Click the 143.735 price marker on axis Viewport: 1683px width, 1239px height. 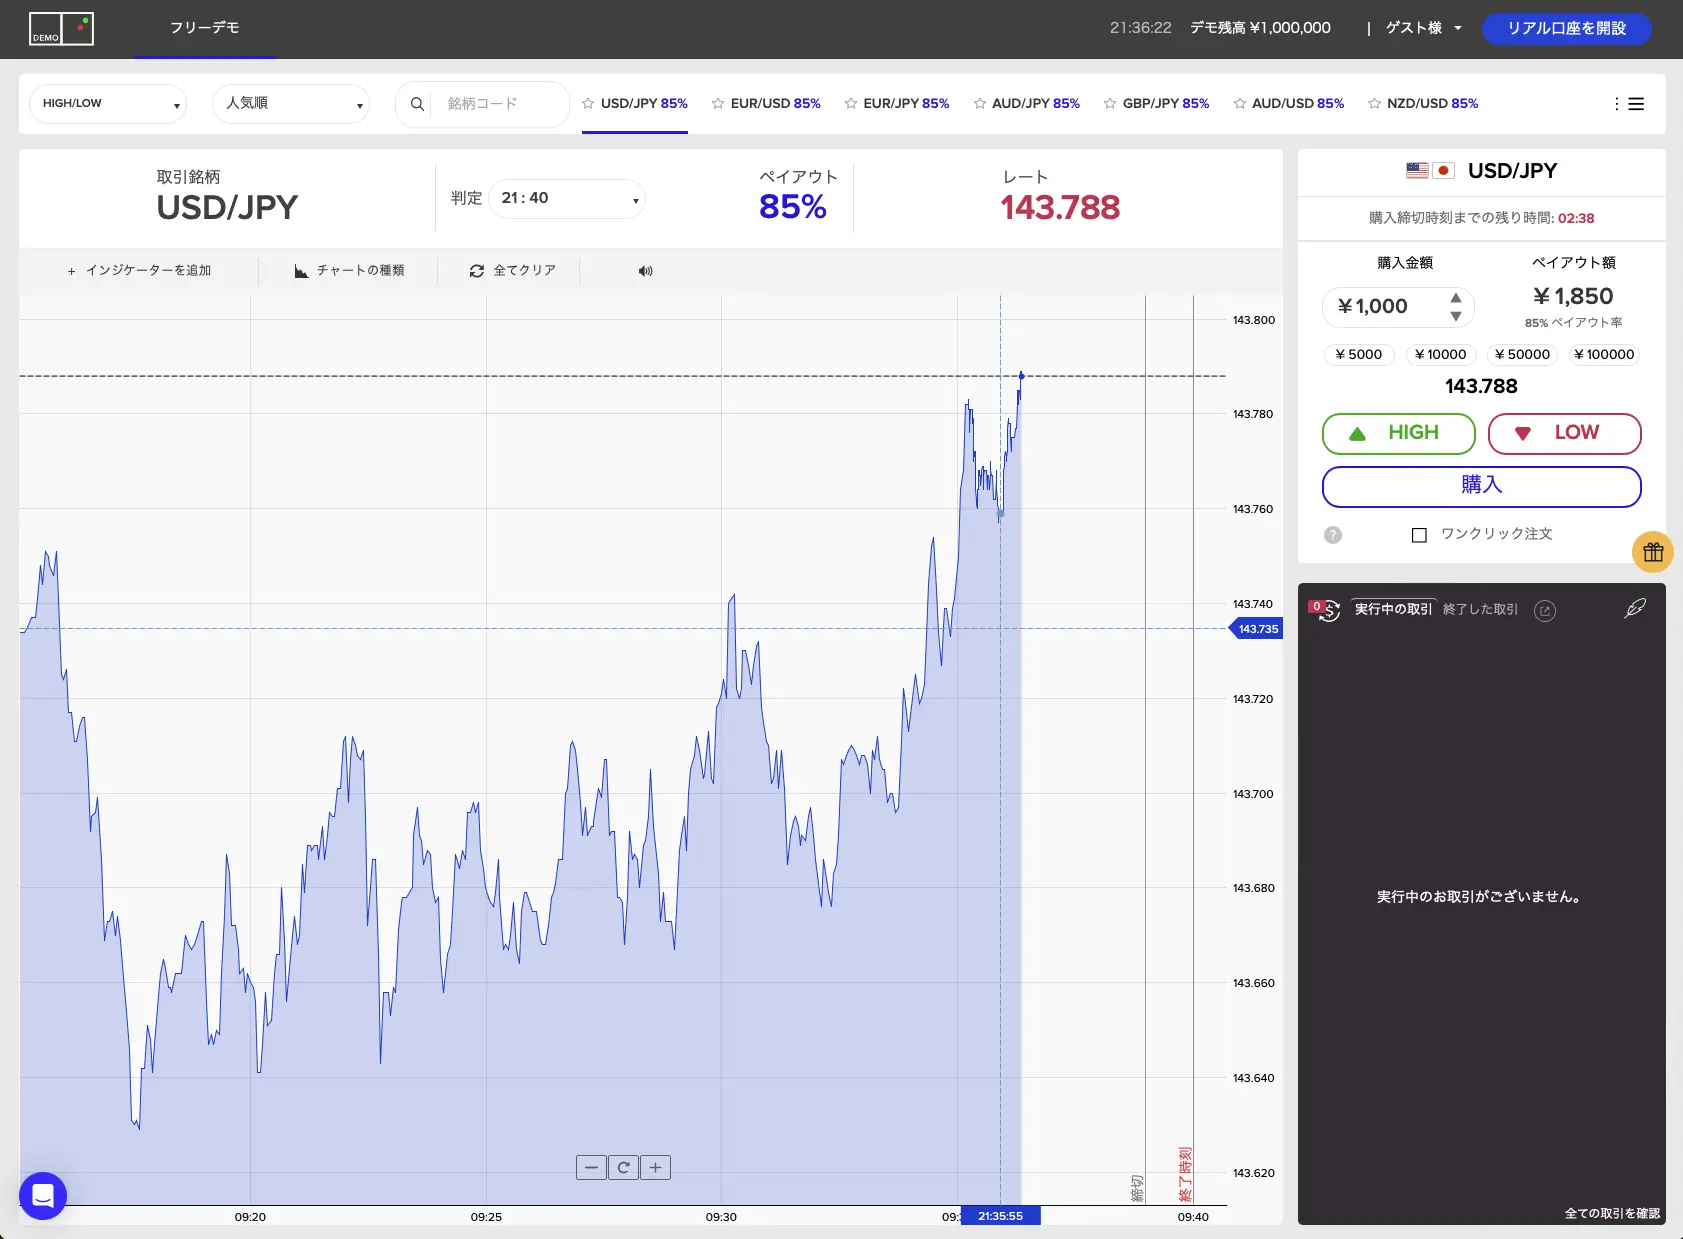click(x=1256, y=629)
